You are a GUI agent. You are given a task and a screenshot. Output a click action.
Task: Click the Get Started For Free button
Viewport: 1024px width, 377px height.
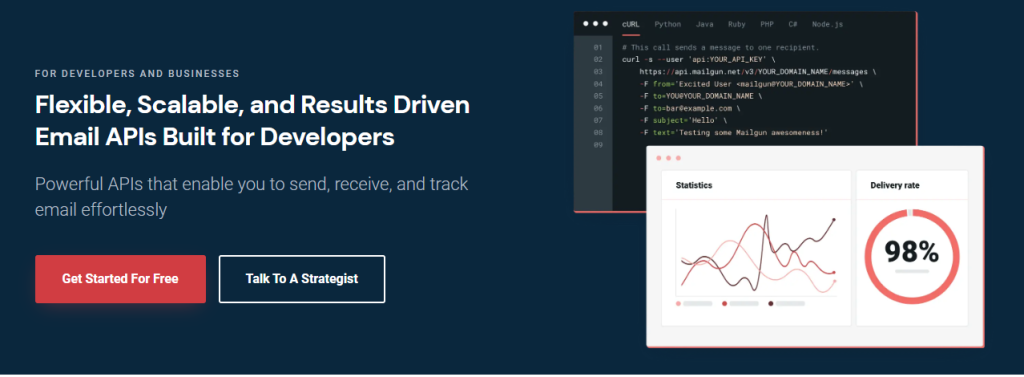coord(120,279)
